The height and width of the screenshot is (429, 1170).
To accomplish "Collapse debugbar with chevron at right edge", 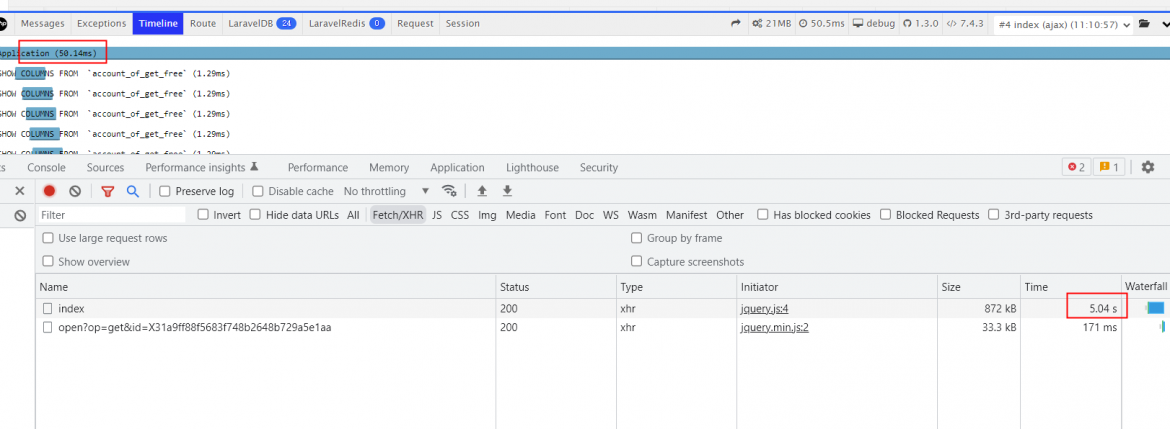I will (1164, 24).
